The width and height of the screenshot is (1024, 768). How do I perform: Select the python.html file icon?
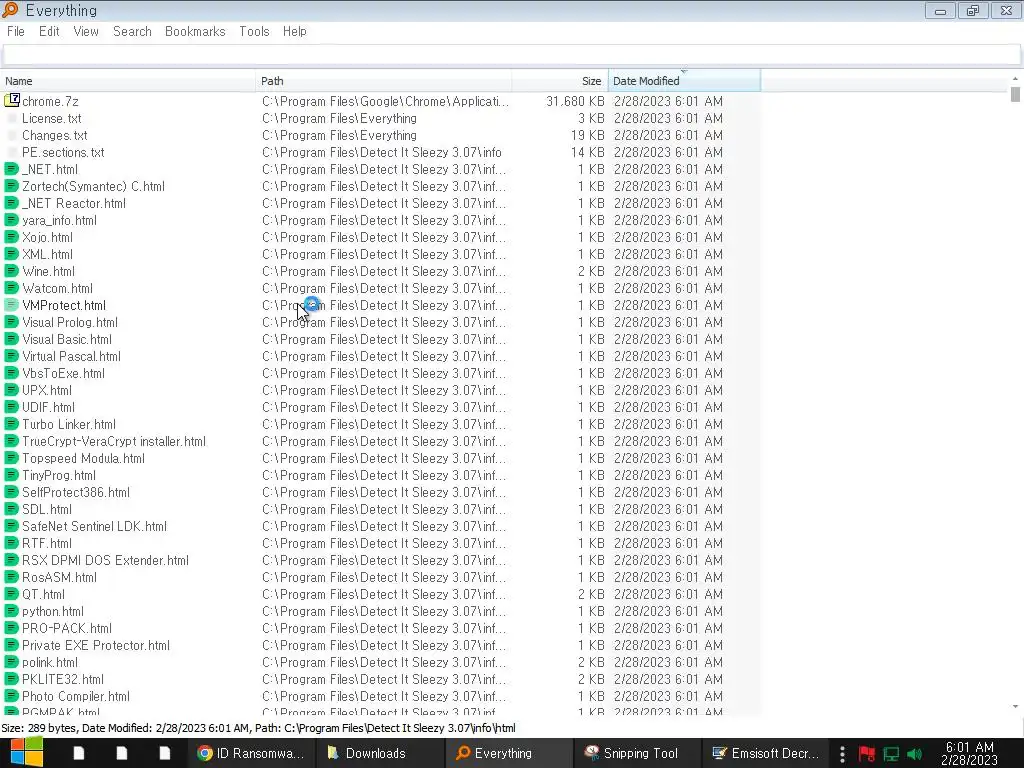[x=12, y=611]
